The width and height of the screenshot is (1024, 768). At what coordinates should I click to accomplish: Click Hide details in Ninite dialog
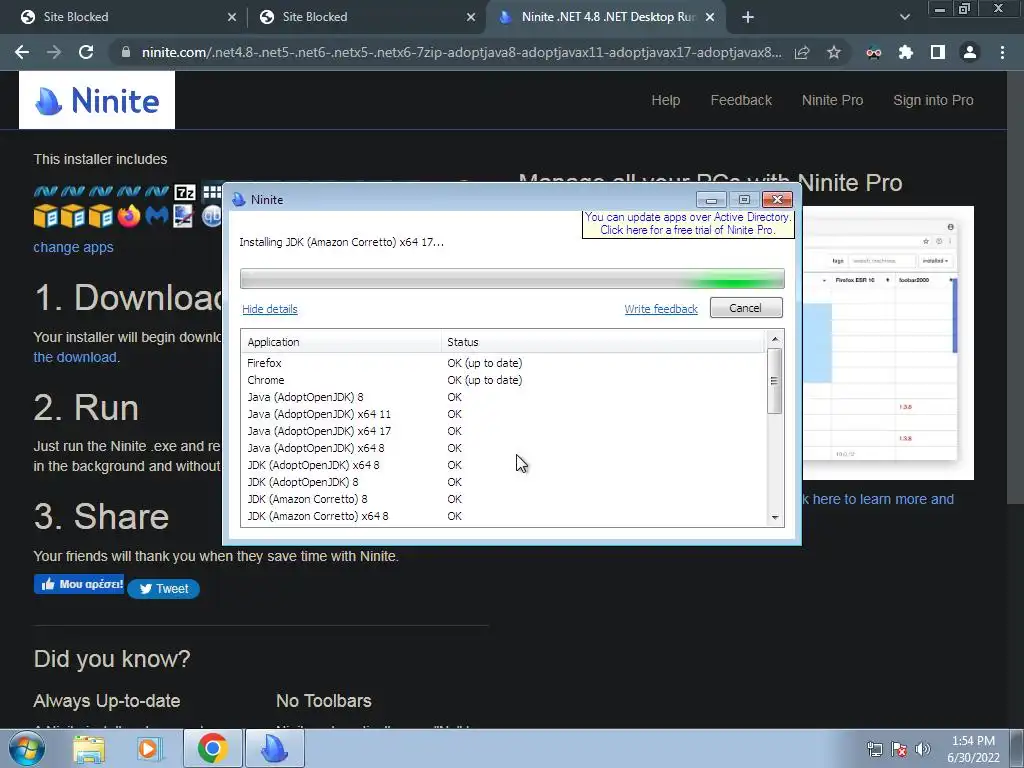point(270,309)
